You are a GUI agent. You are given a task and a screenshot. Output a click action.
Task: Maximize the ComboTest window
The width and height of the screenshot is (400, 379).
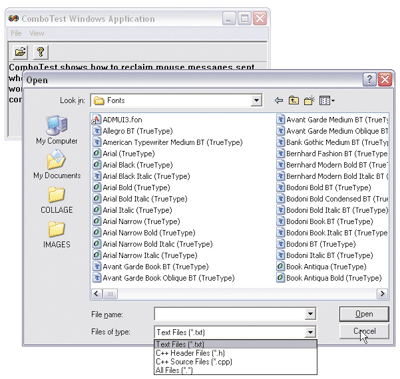point(244,18)
